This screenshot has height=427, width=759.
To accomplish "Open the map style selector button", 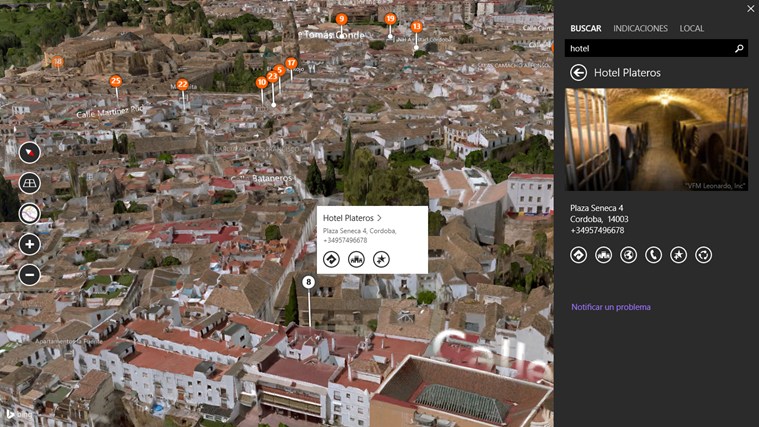I will 30,214.
